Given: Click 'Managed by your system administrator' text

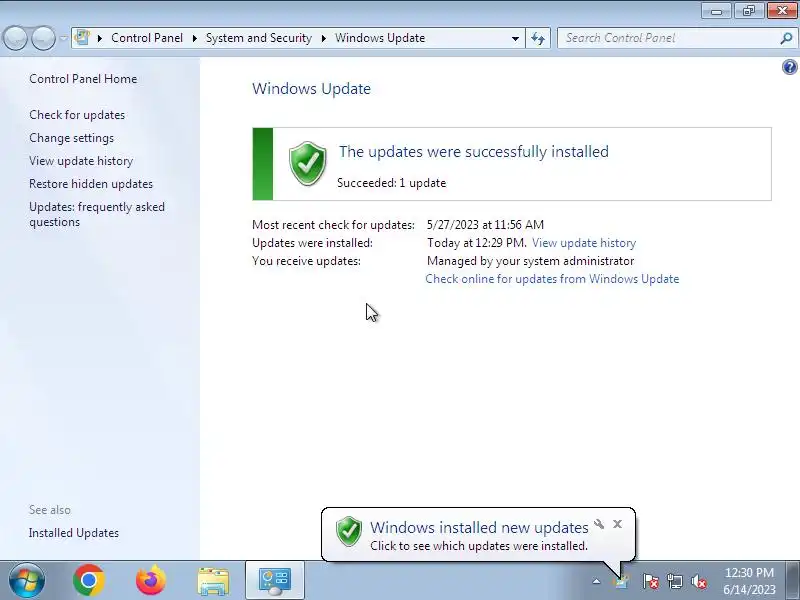Looking at the screenshot, I should (x=531, y=261).
